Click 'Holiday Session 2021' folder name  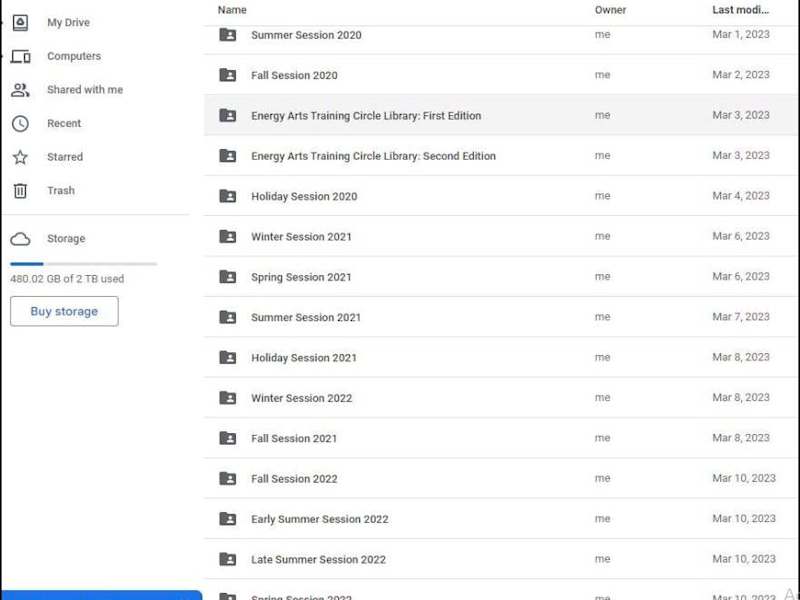pyautogui.click(x=304, y=358)
